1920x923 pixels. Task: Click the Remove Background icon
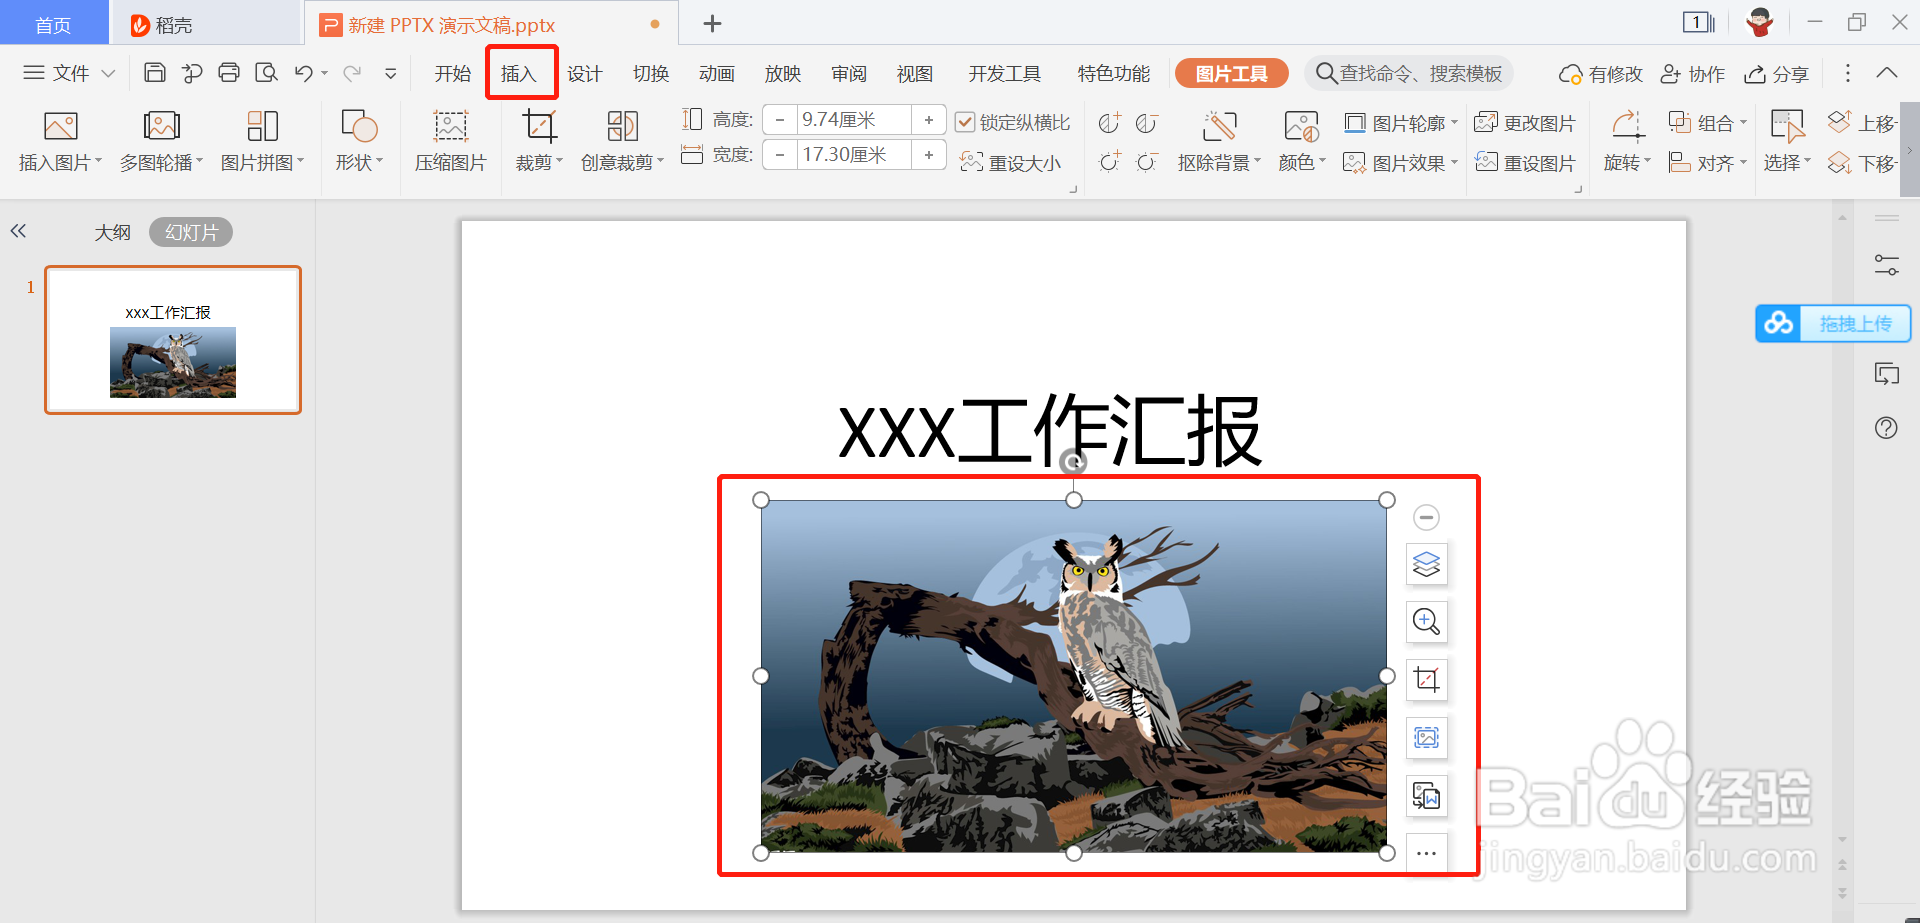1219,126
